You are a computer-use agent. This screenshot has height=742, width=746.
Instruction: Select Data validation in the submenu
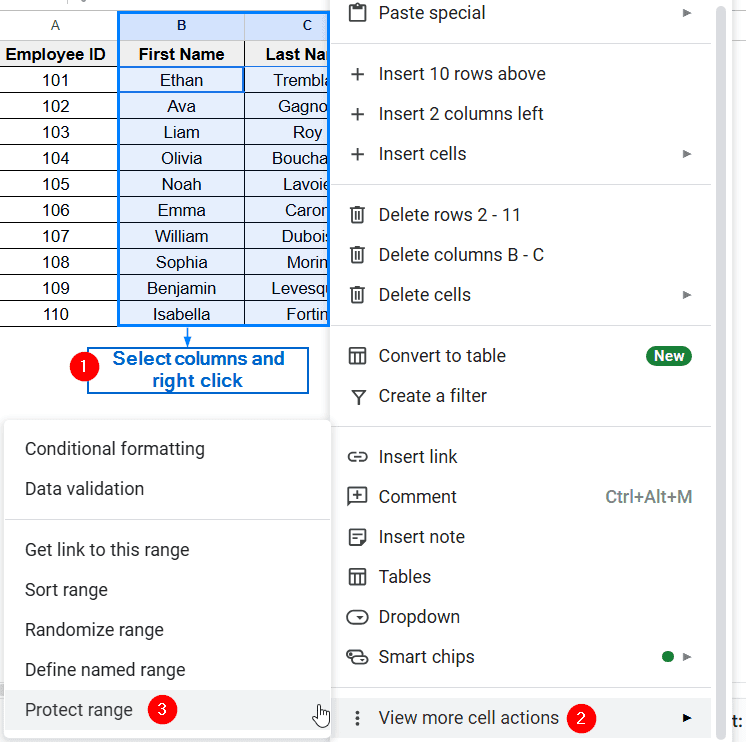tap(167, 489)
